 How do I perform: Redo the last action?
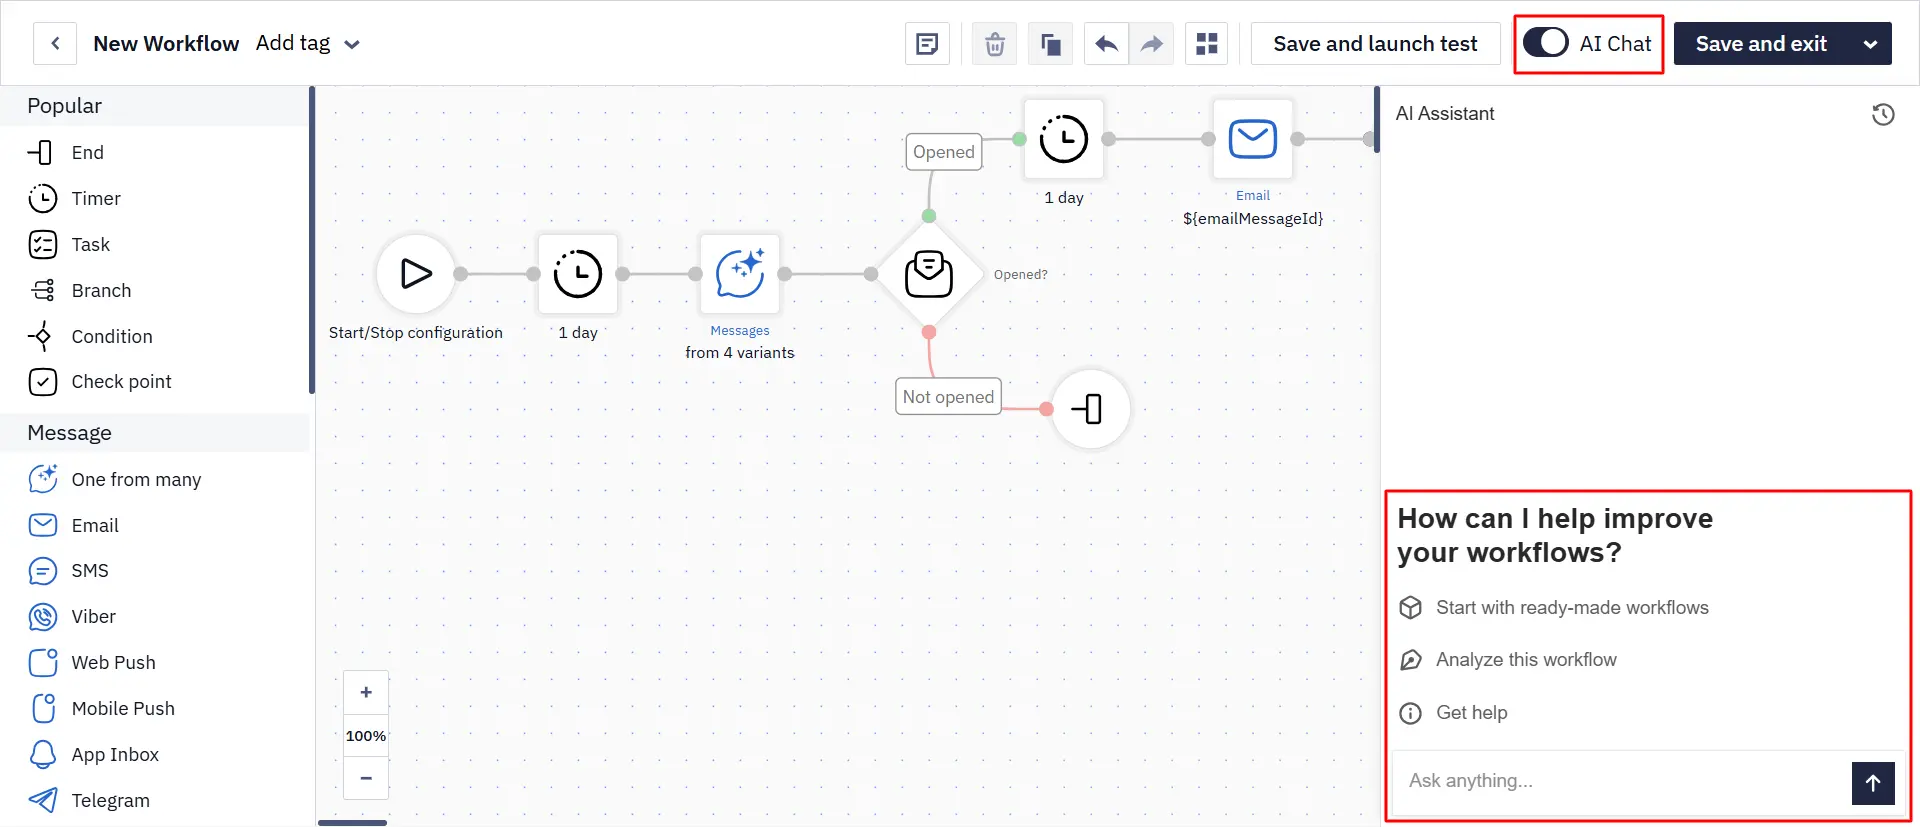pyautogui.click(x=1151, y=44)
